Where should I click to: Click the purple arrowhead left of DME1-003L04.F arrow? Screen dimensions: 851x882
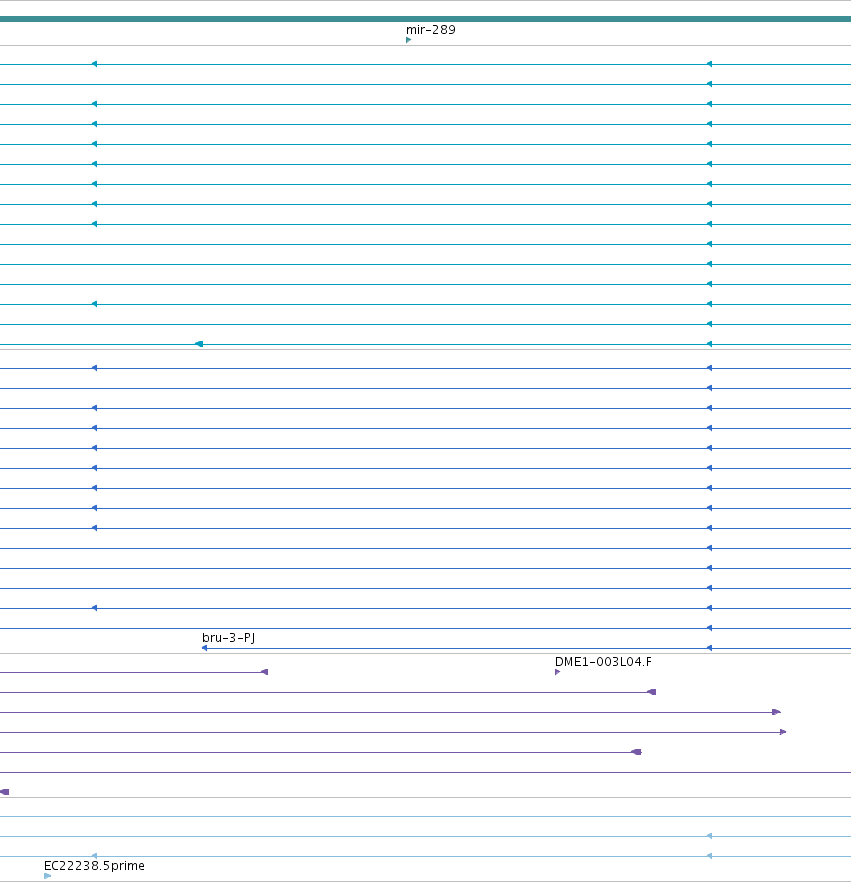[264, 672]
